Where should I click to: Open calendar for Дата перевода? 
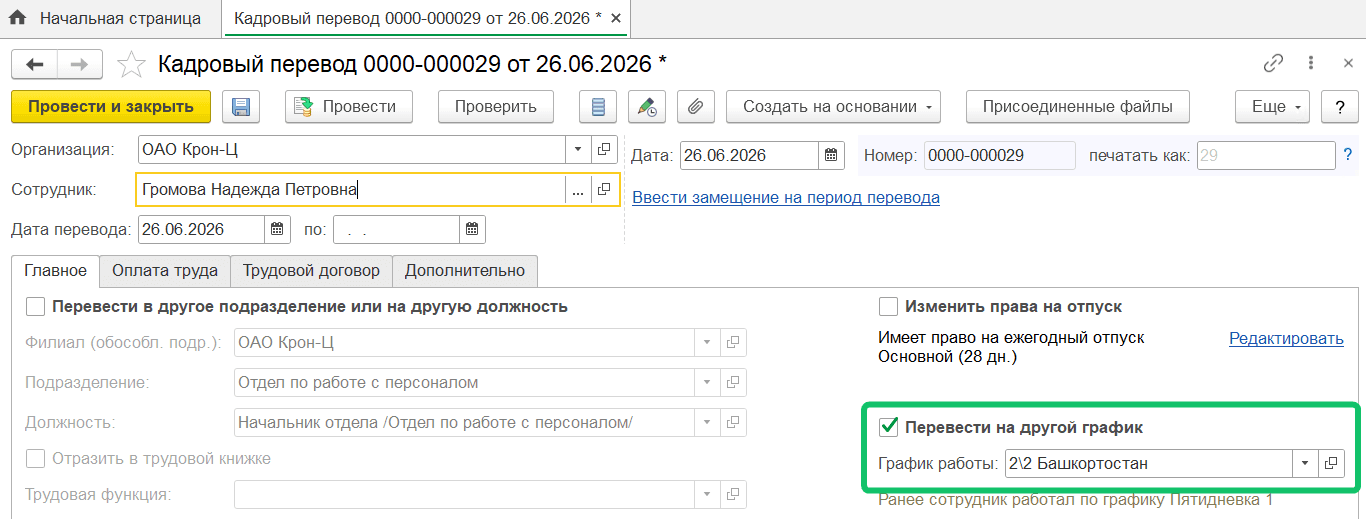[x=277, y=229]
